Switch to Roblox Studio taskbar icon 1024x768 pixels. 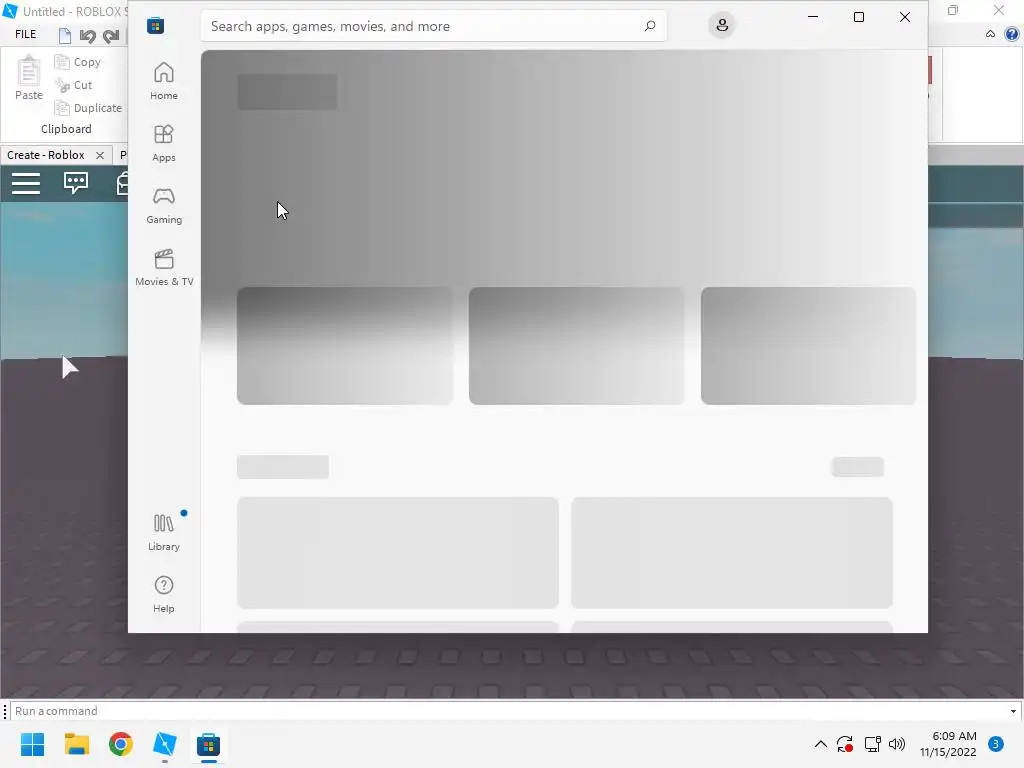165,744
